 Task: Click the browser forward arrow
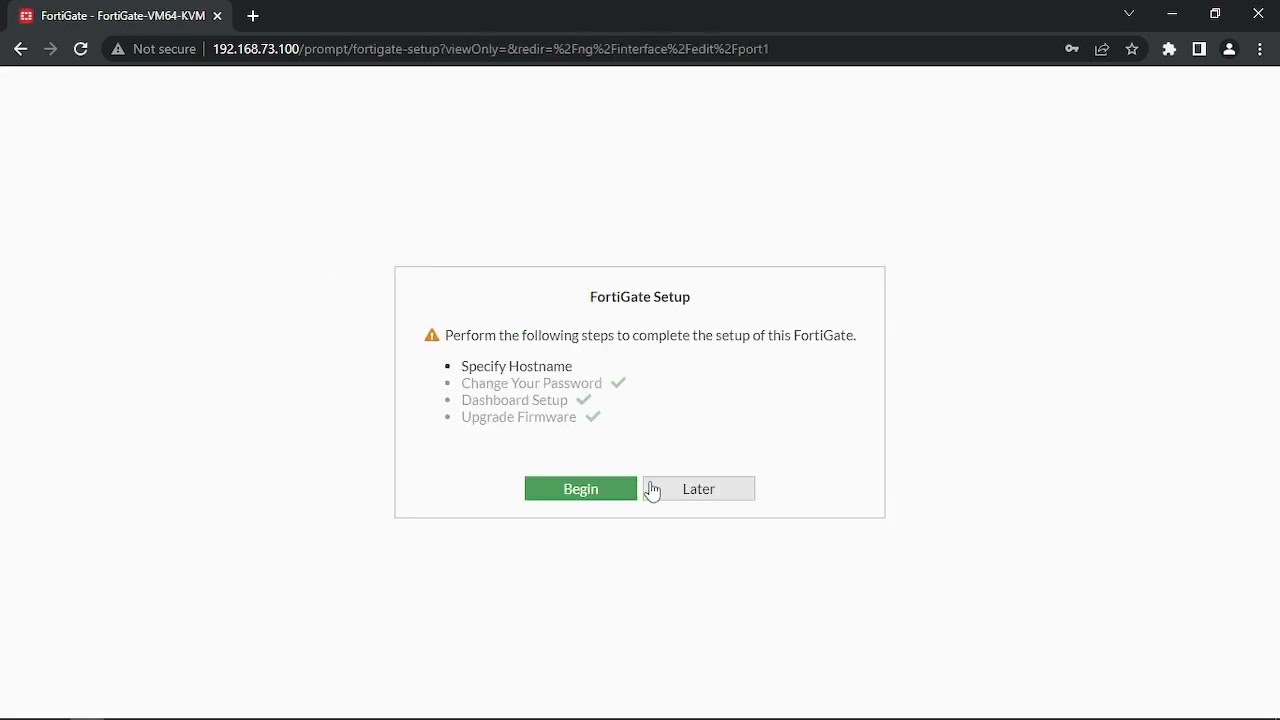click(x=51, y=49)
